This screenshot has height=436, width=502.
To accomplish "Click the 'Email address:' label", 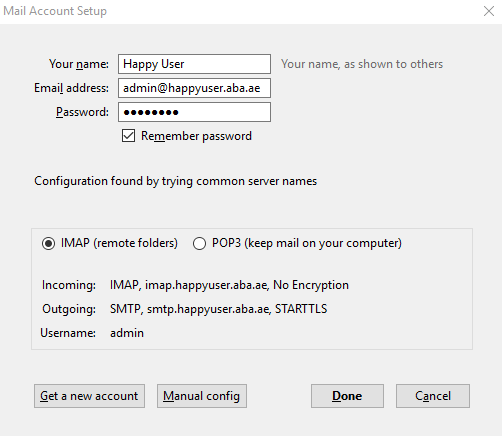I will pyautogui.click(x=71, y=88).
